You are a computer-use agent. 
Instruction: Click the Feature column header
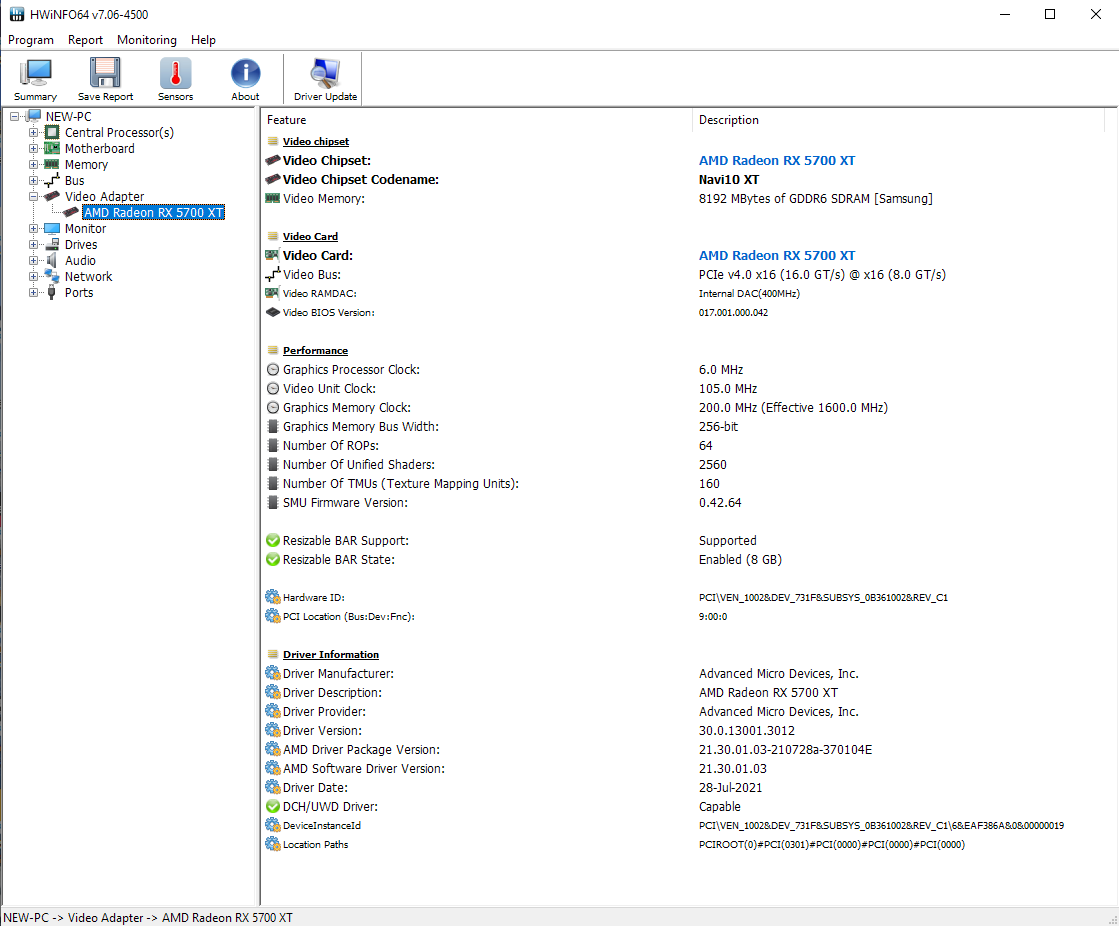coord(476,120)
